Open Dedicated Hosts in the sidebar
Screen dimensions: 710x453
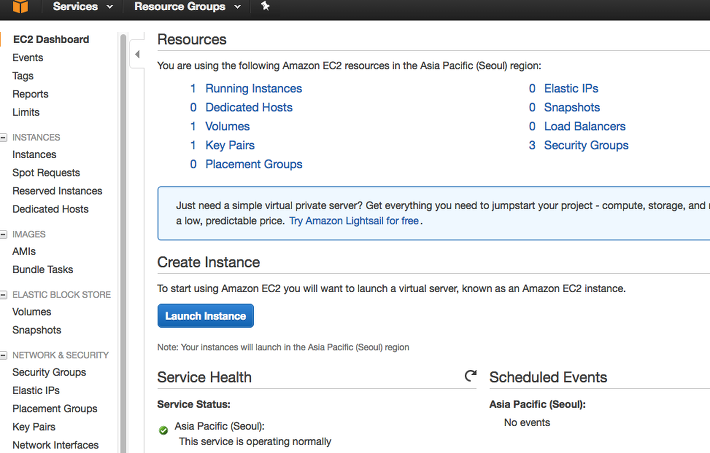click(50, 209)
